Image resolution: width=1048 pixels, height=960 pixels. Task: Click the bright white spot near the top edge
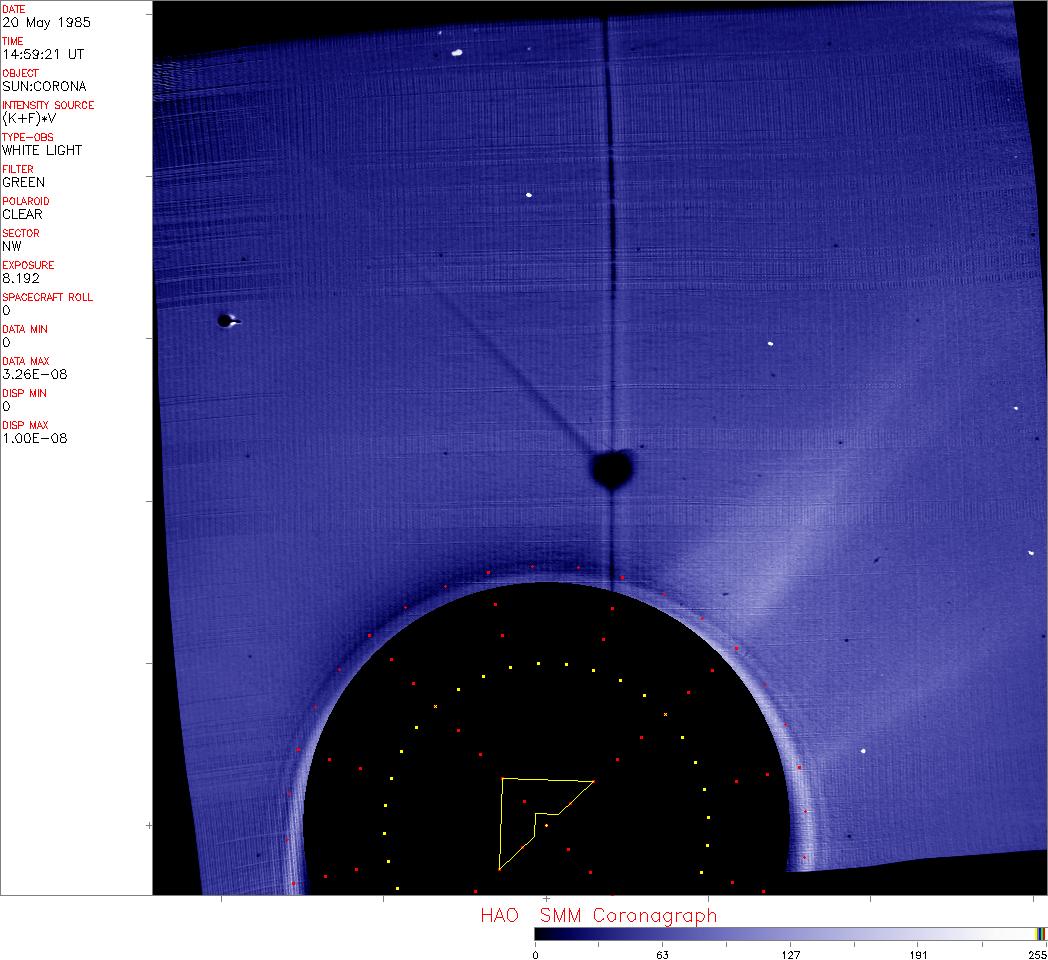coord(456,53)
